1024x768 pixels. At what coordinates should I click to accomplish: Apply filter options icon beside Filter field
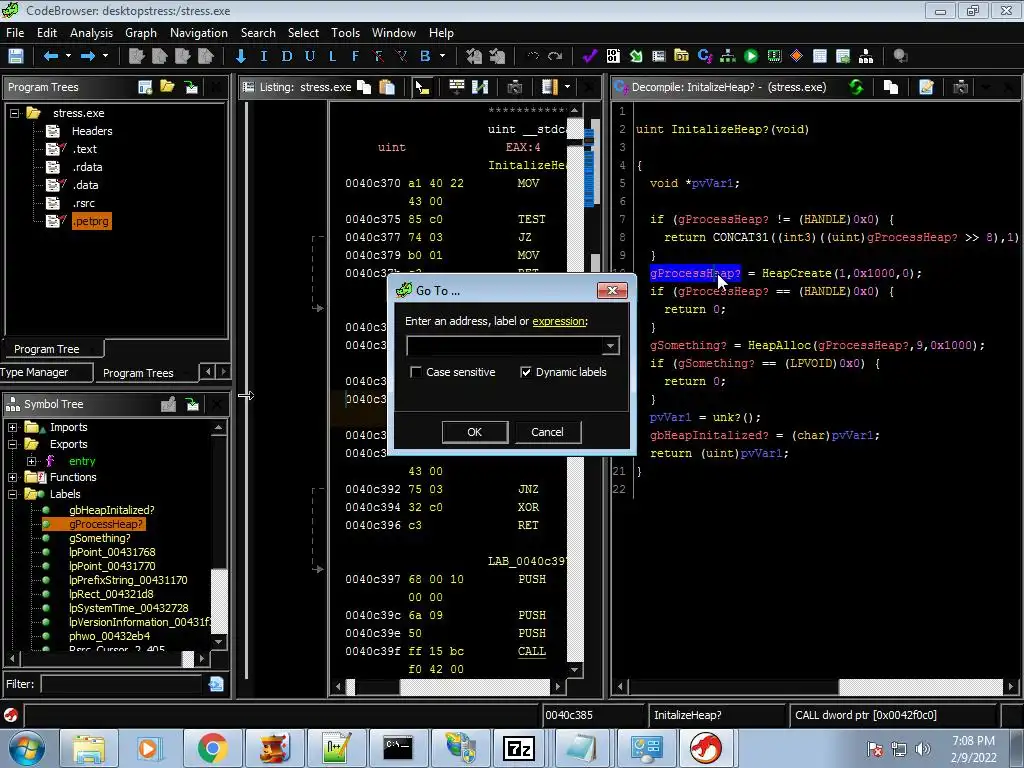pos(216,684)
